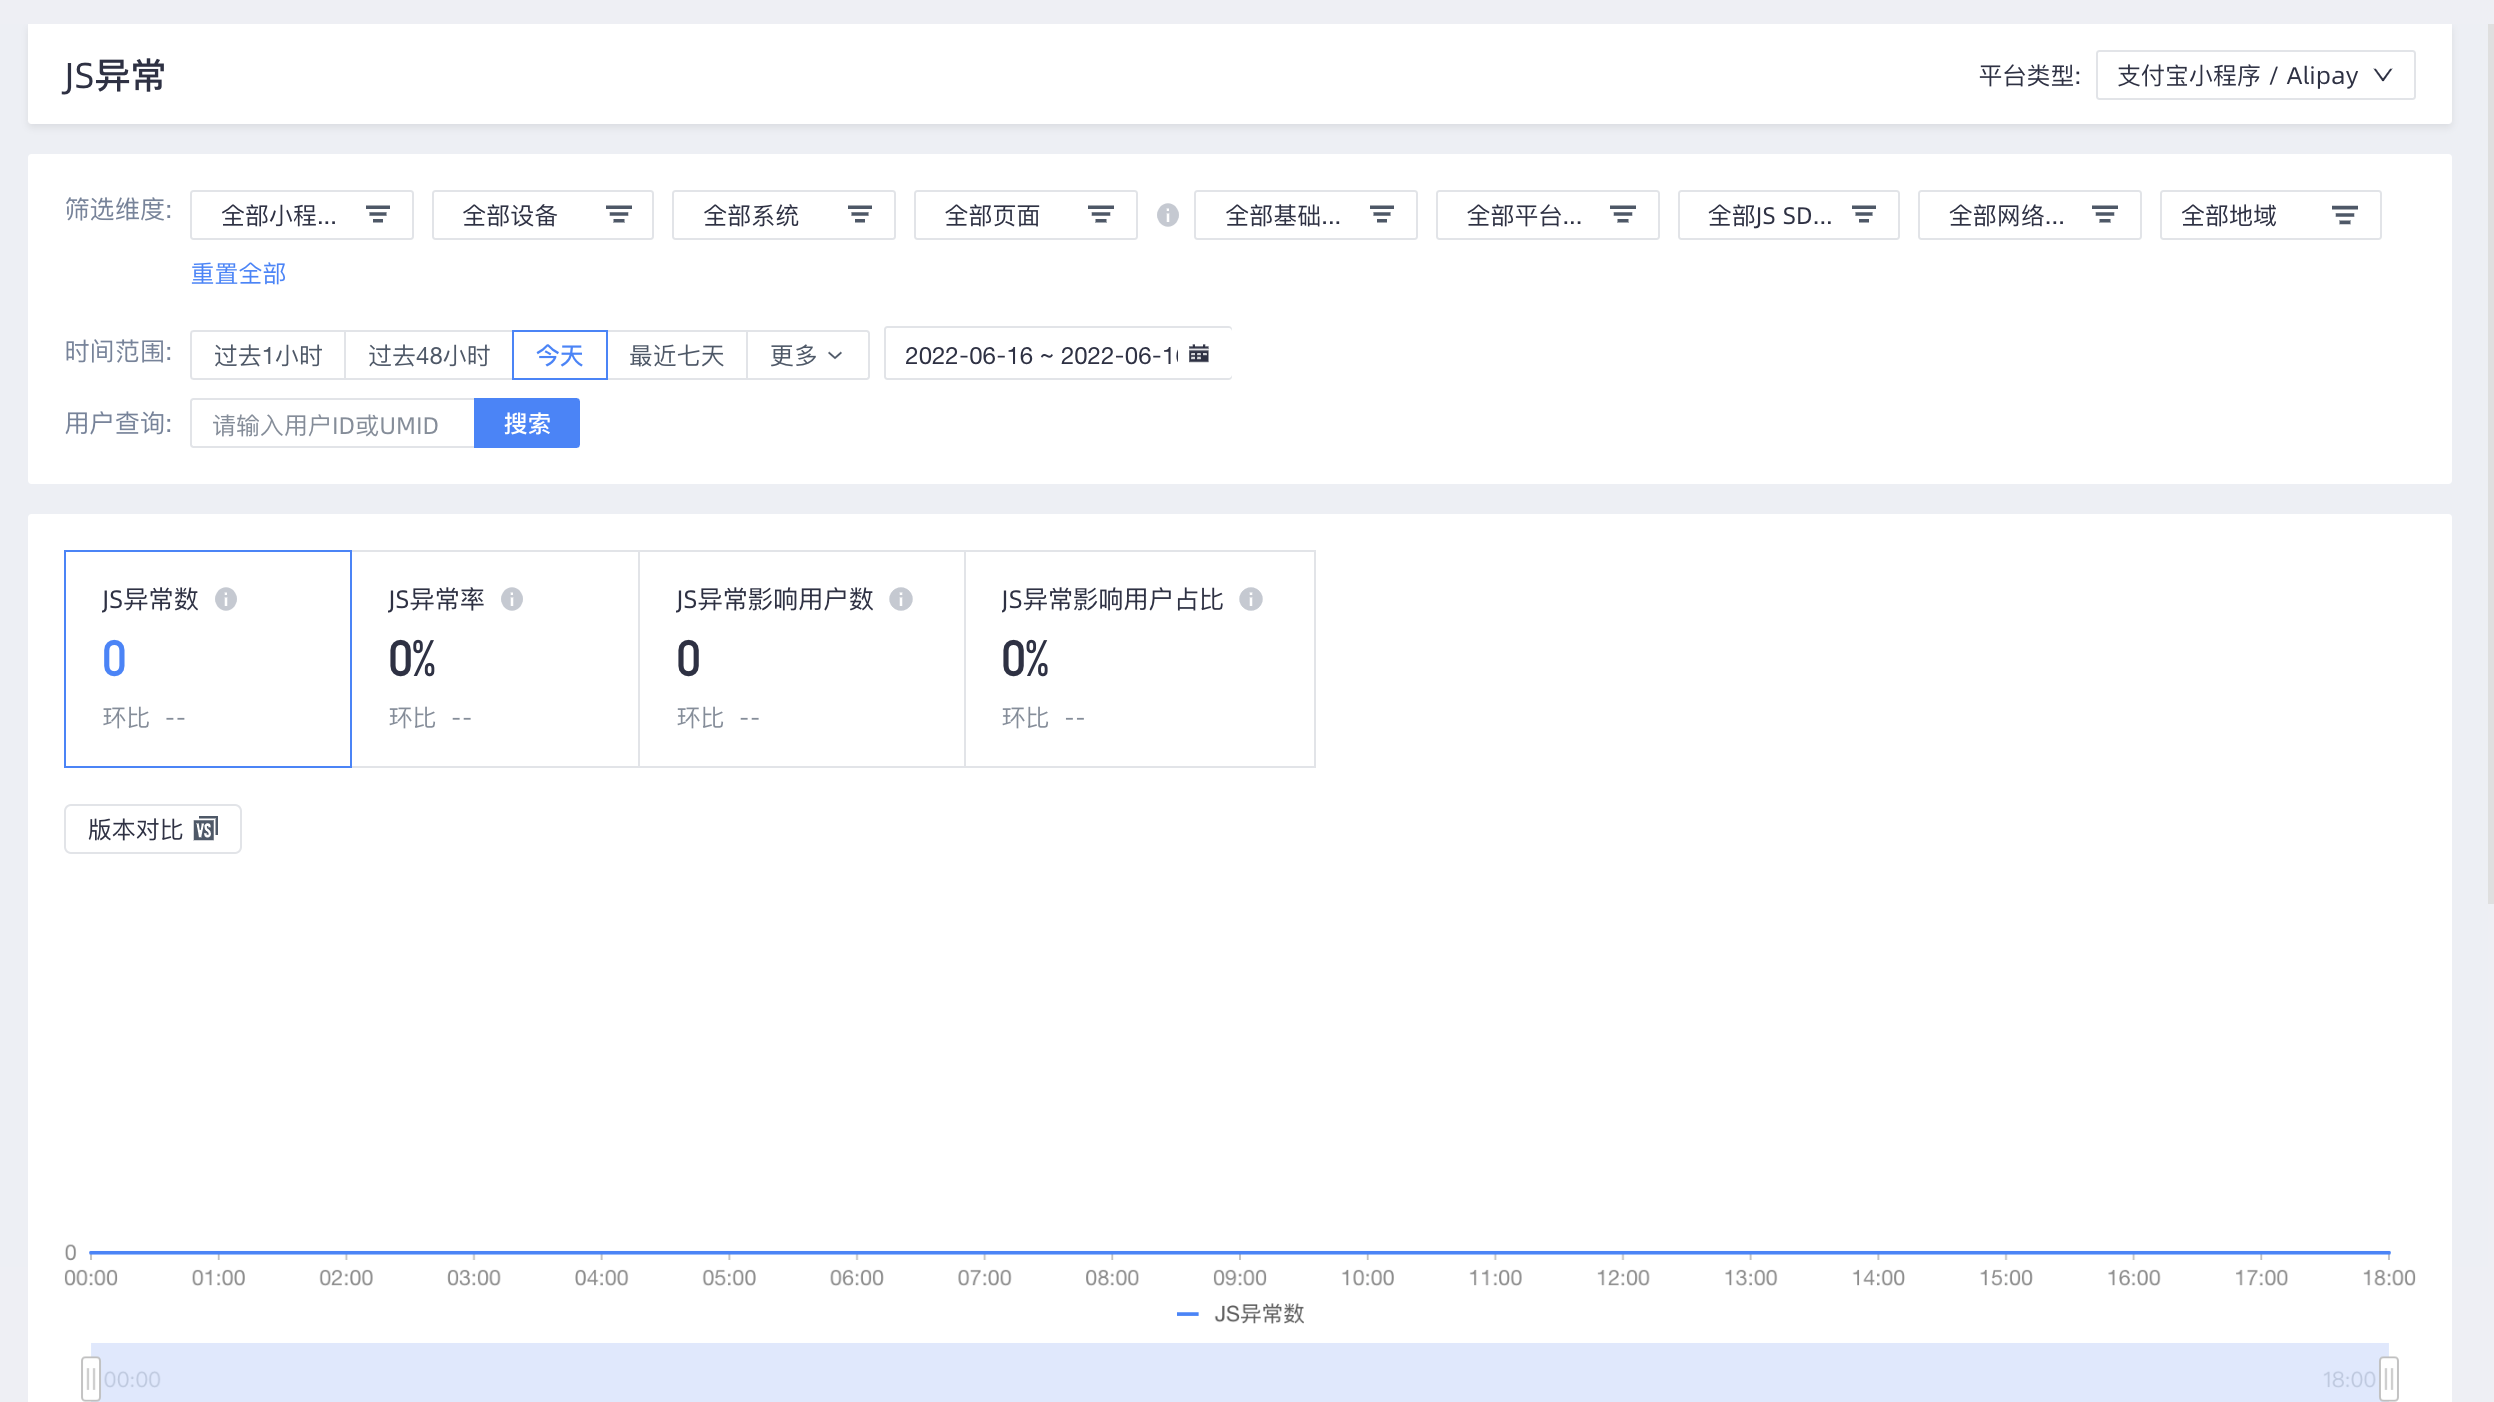This screenshot has width=2494, height=1402.
Task: Click info icon next to JS异常影响用户占比
Action: (1251, 599)
